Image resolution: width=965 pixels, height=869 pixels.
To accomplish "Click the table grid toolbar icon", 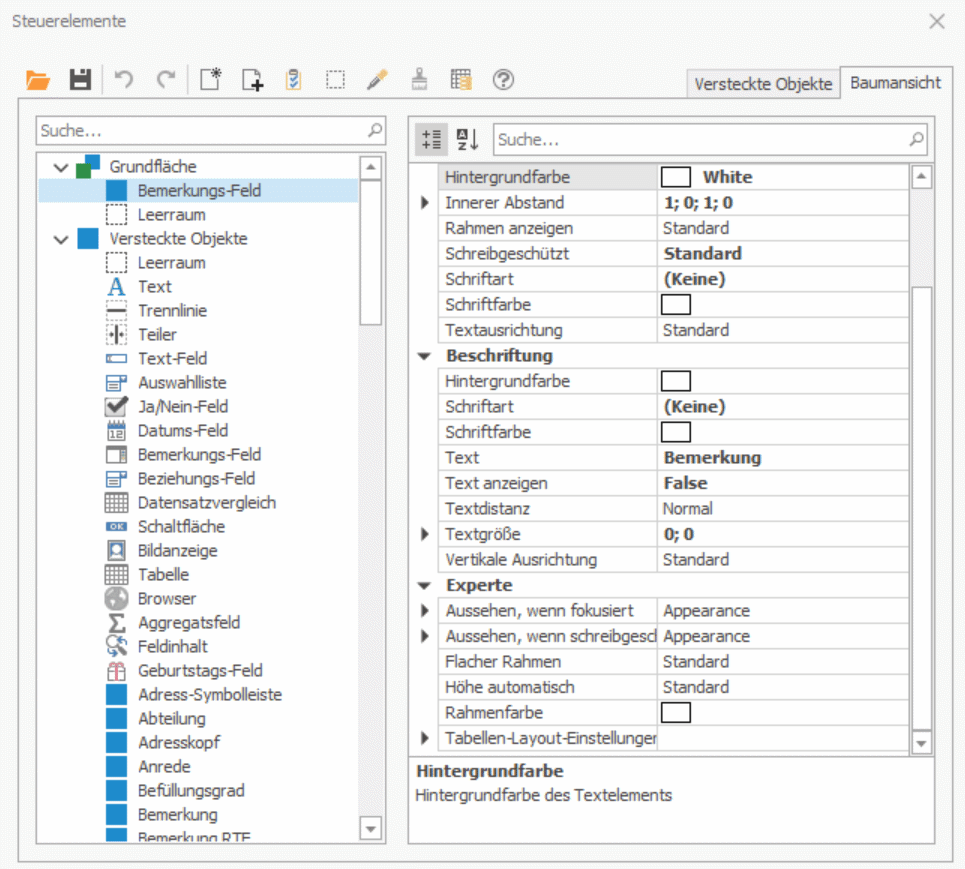I will (461, 80).
